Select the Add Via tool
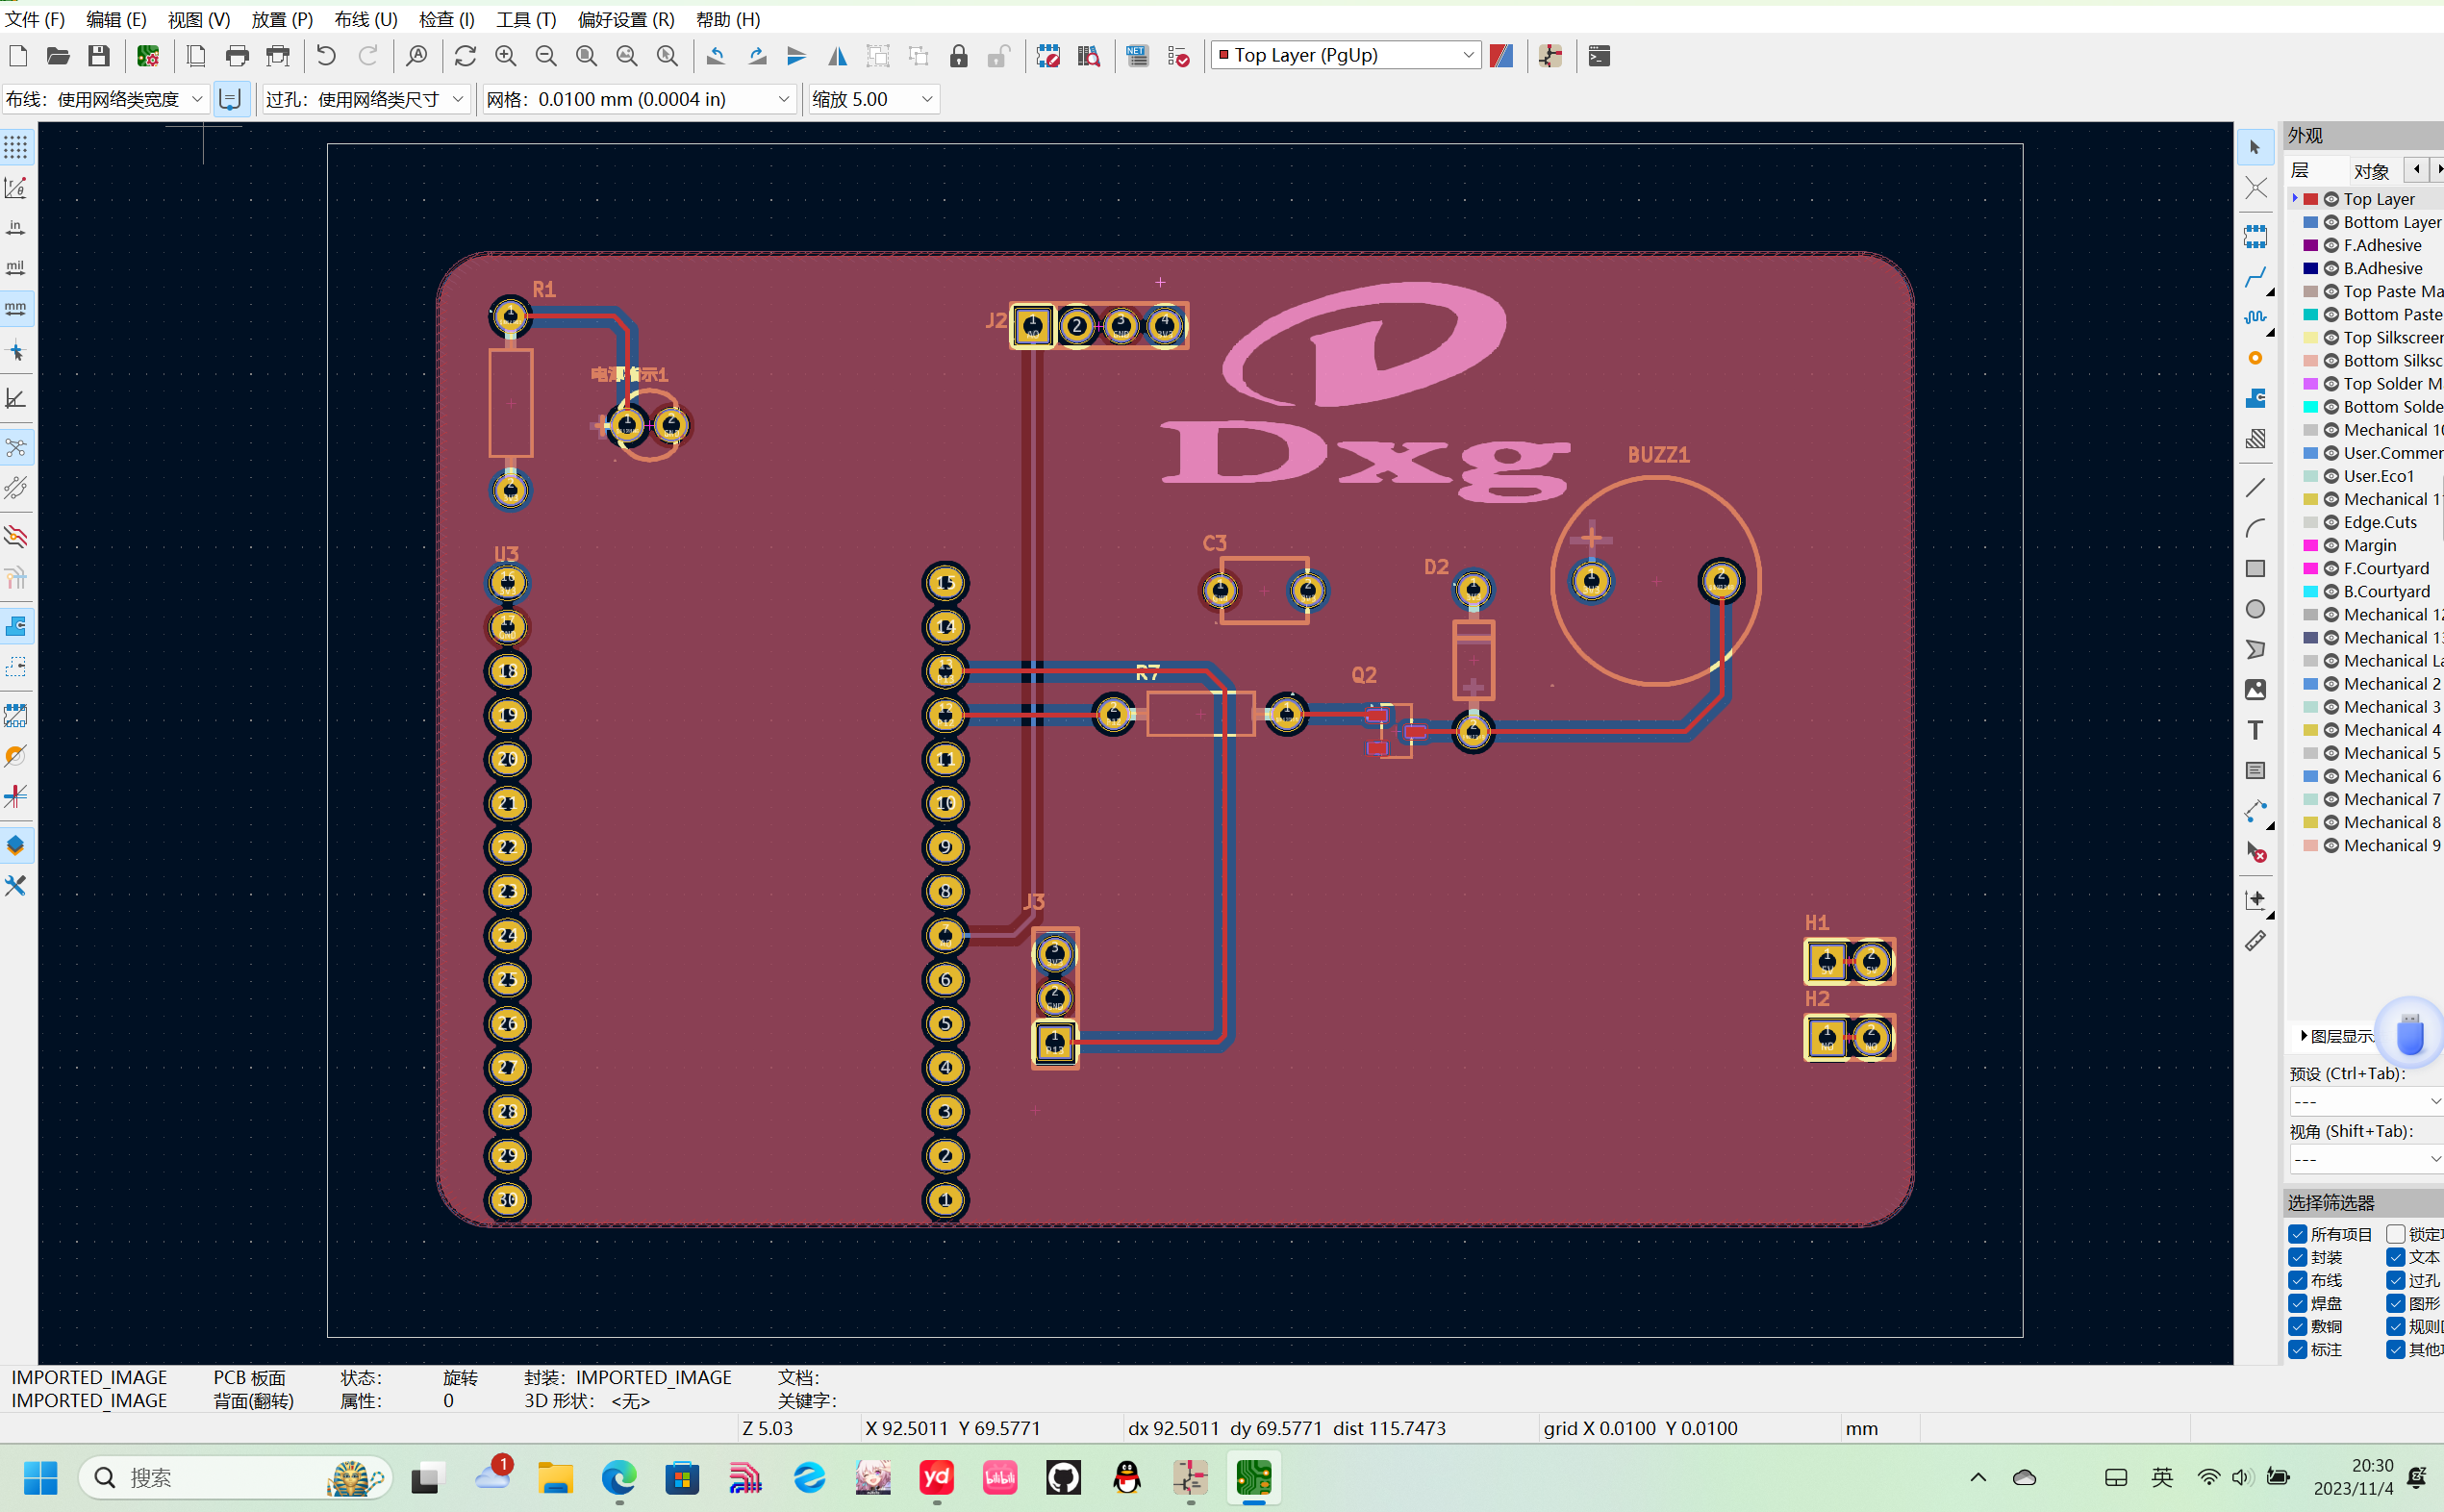The height and width of the screenshot is (1512, 2444). 2255,358
